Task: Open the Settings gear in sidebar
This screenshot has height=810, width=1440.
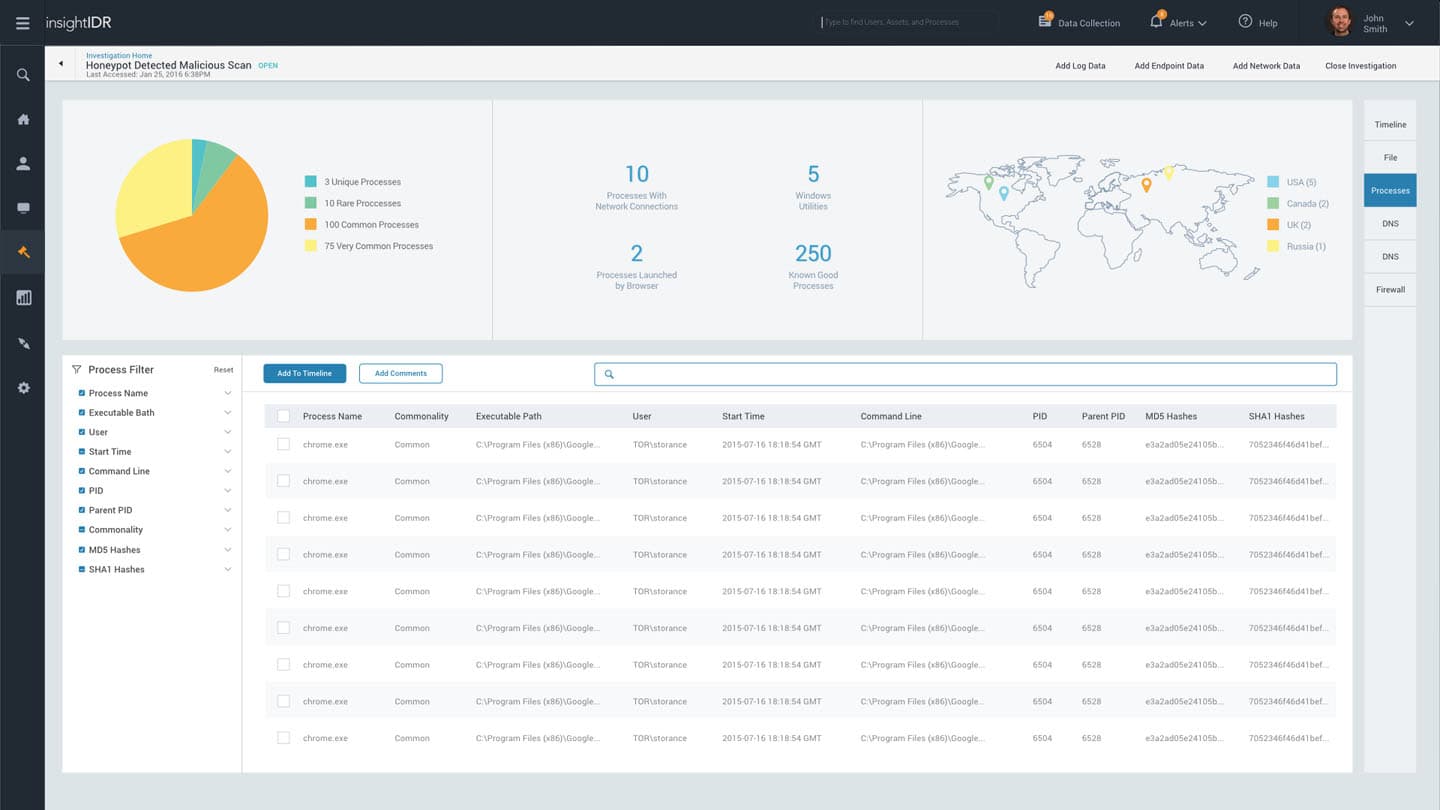Action: (23, 388)
